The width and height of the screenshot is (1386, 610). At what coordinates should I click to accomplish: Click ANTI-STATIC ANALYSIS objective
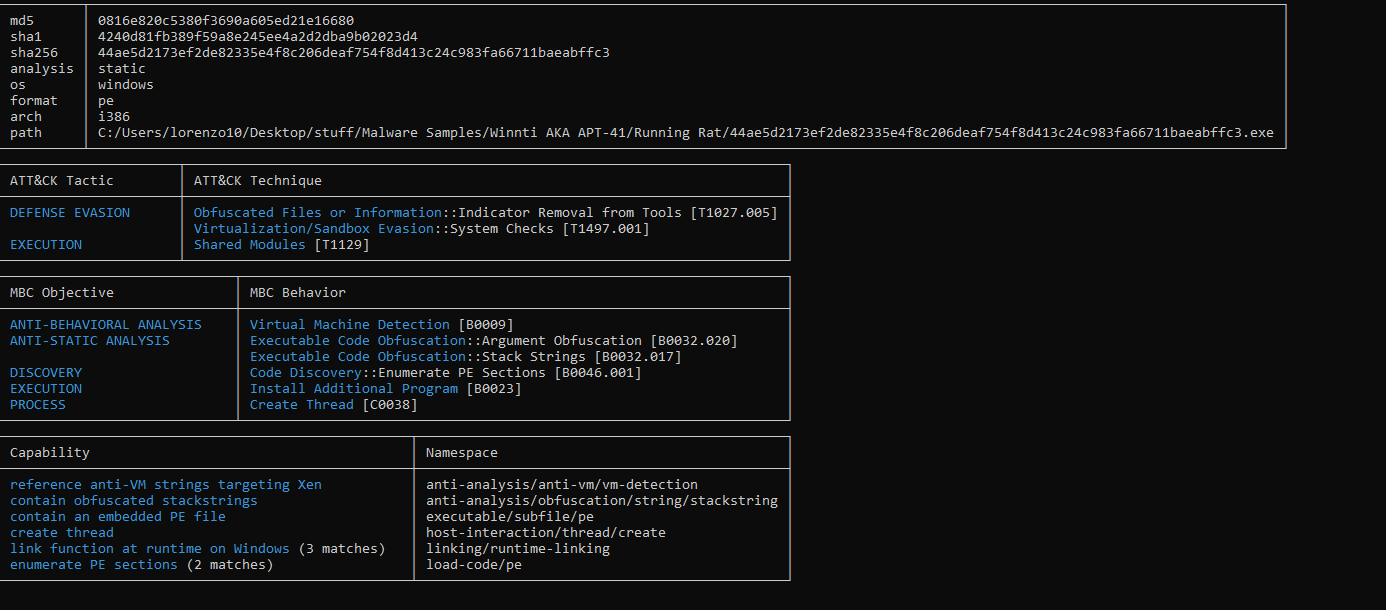90,341
